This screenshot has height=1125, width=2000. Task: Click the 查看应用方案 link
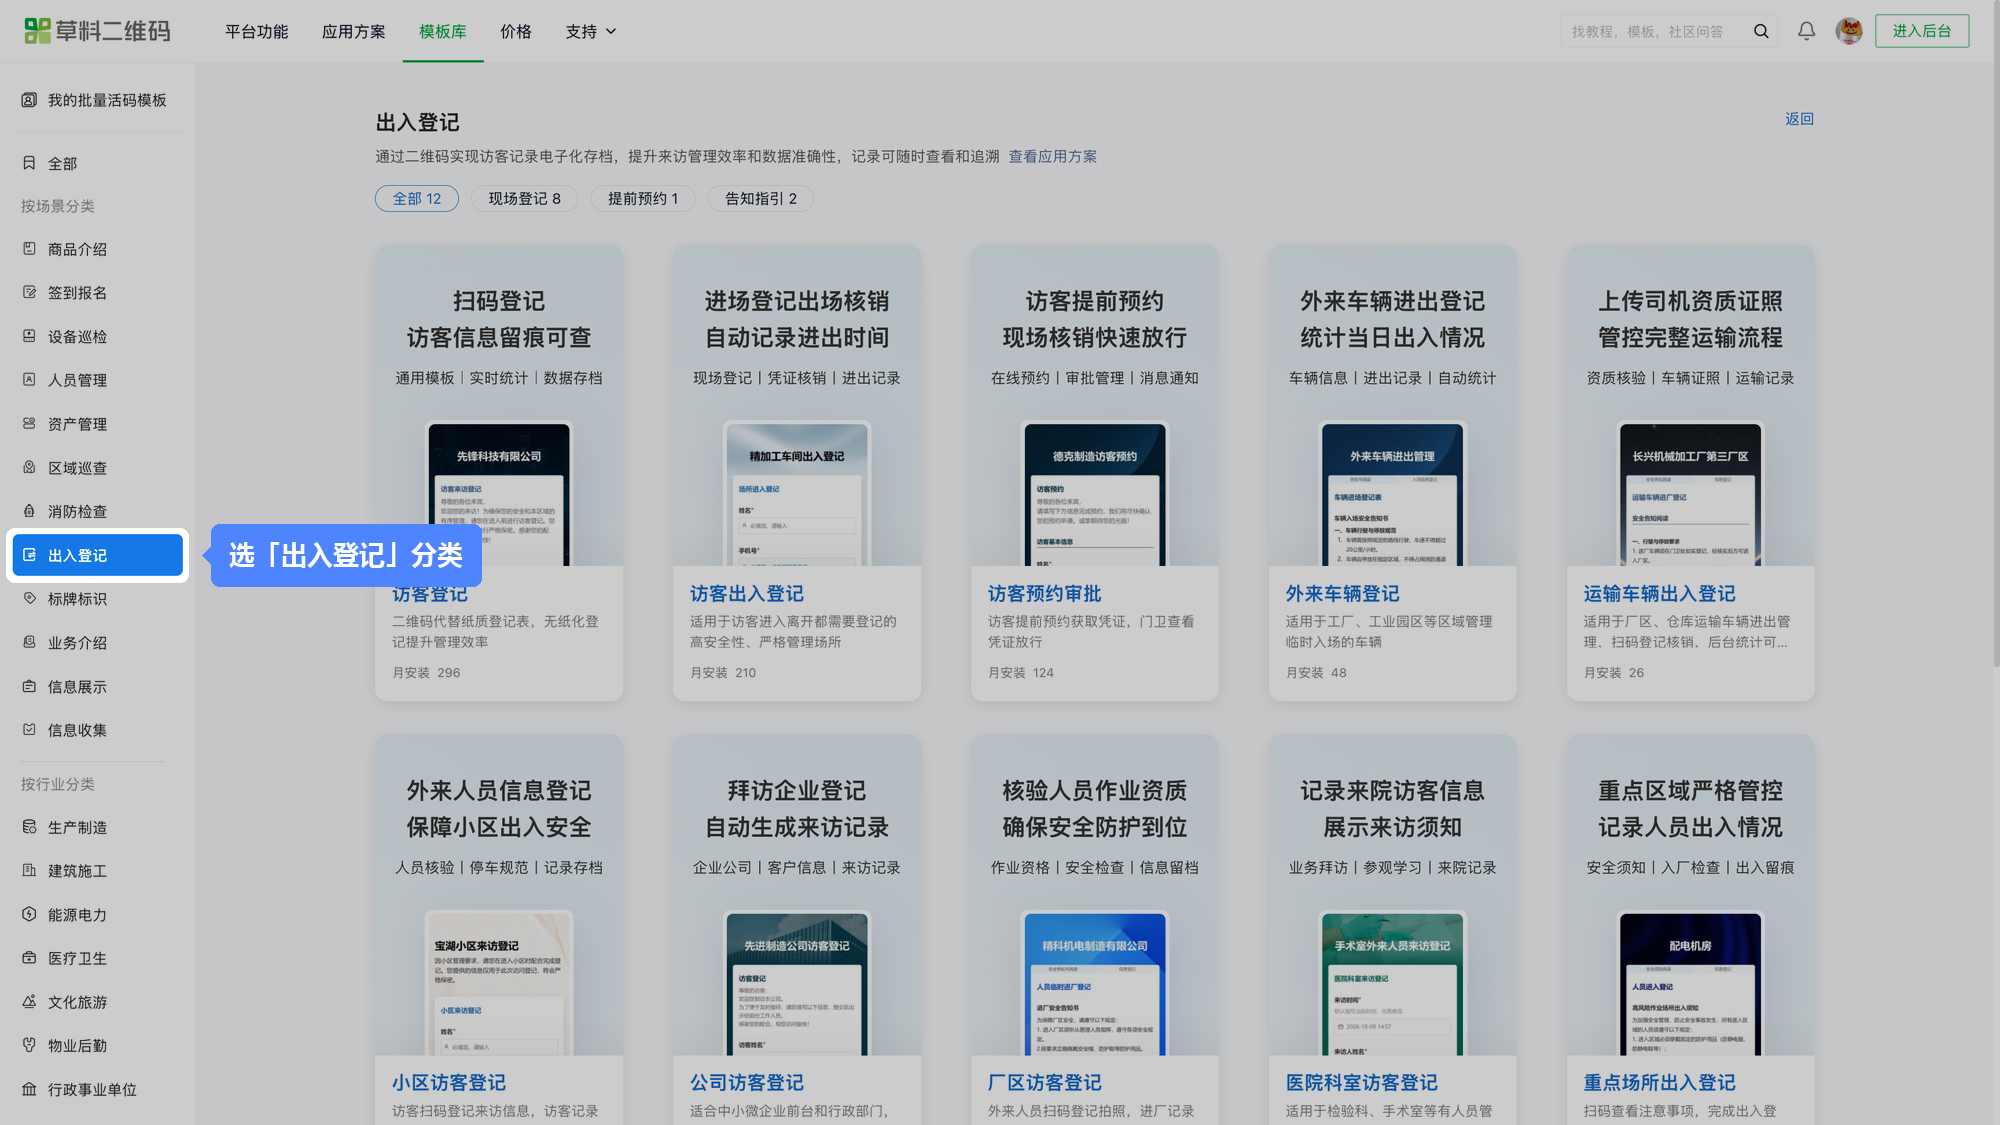coord(1052,156)
